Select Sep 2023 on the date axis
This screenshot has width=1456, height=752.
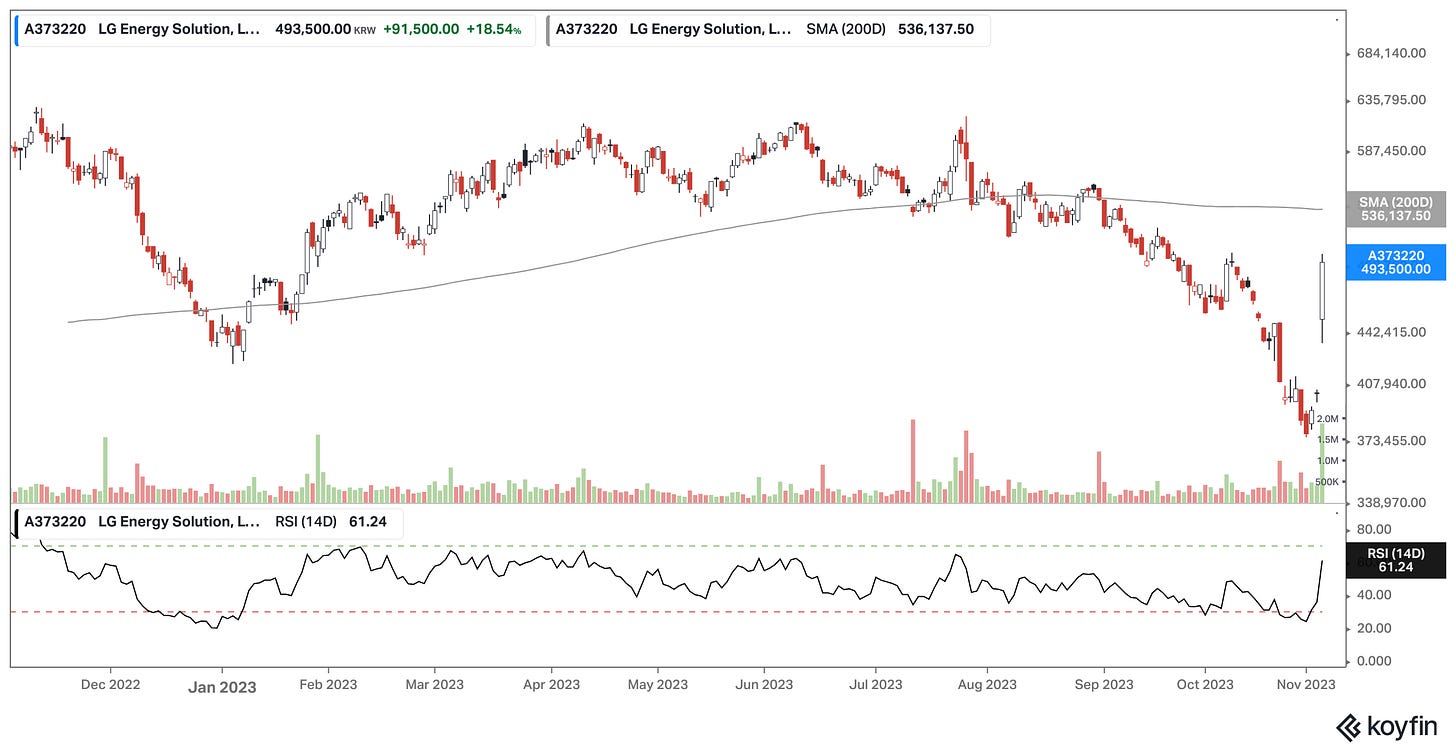click(x=1104, y=685)
